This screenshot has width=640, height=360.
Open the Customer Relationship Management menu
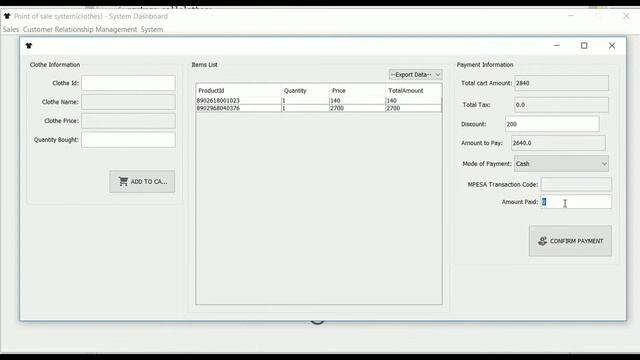click(x=80, y=29)
